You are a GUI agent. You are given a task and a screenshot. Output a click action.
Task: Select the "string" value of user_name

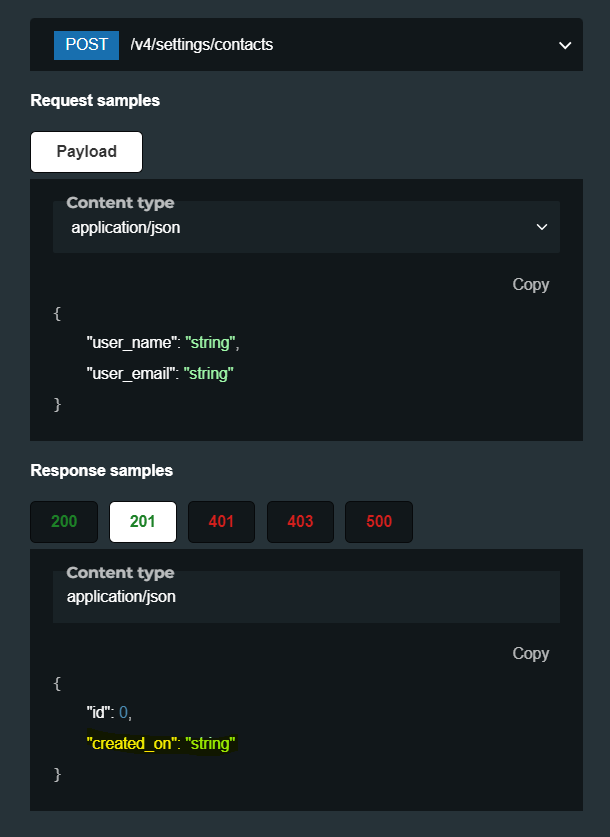coord(210,343)
